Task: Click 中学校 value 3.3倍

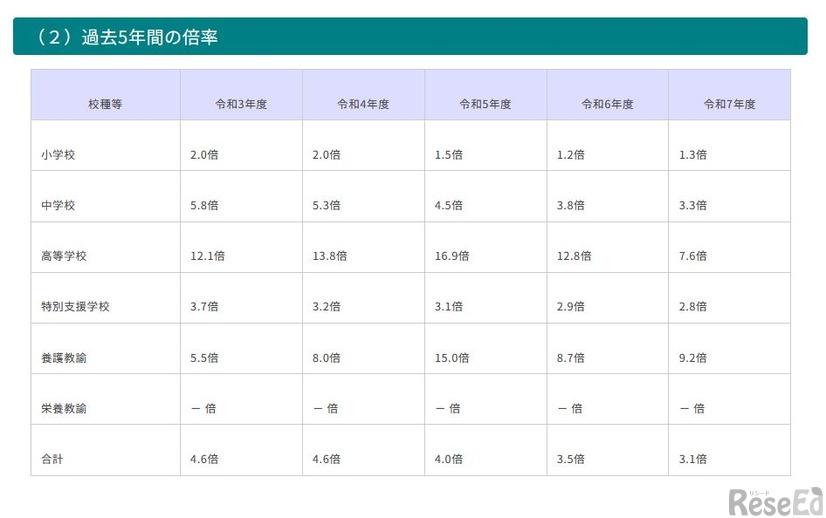Action: [x=693, y=205]
